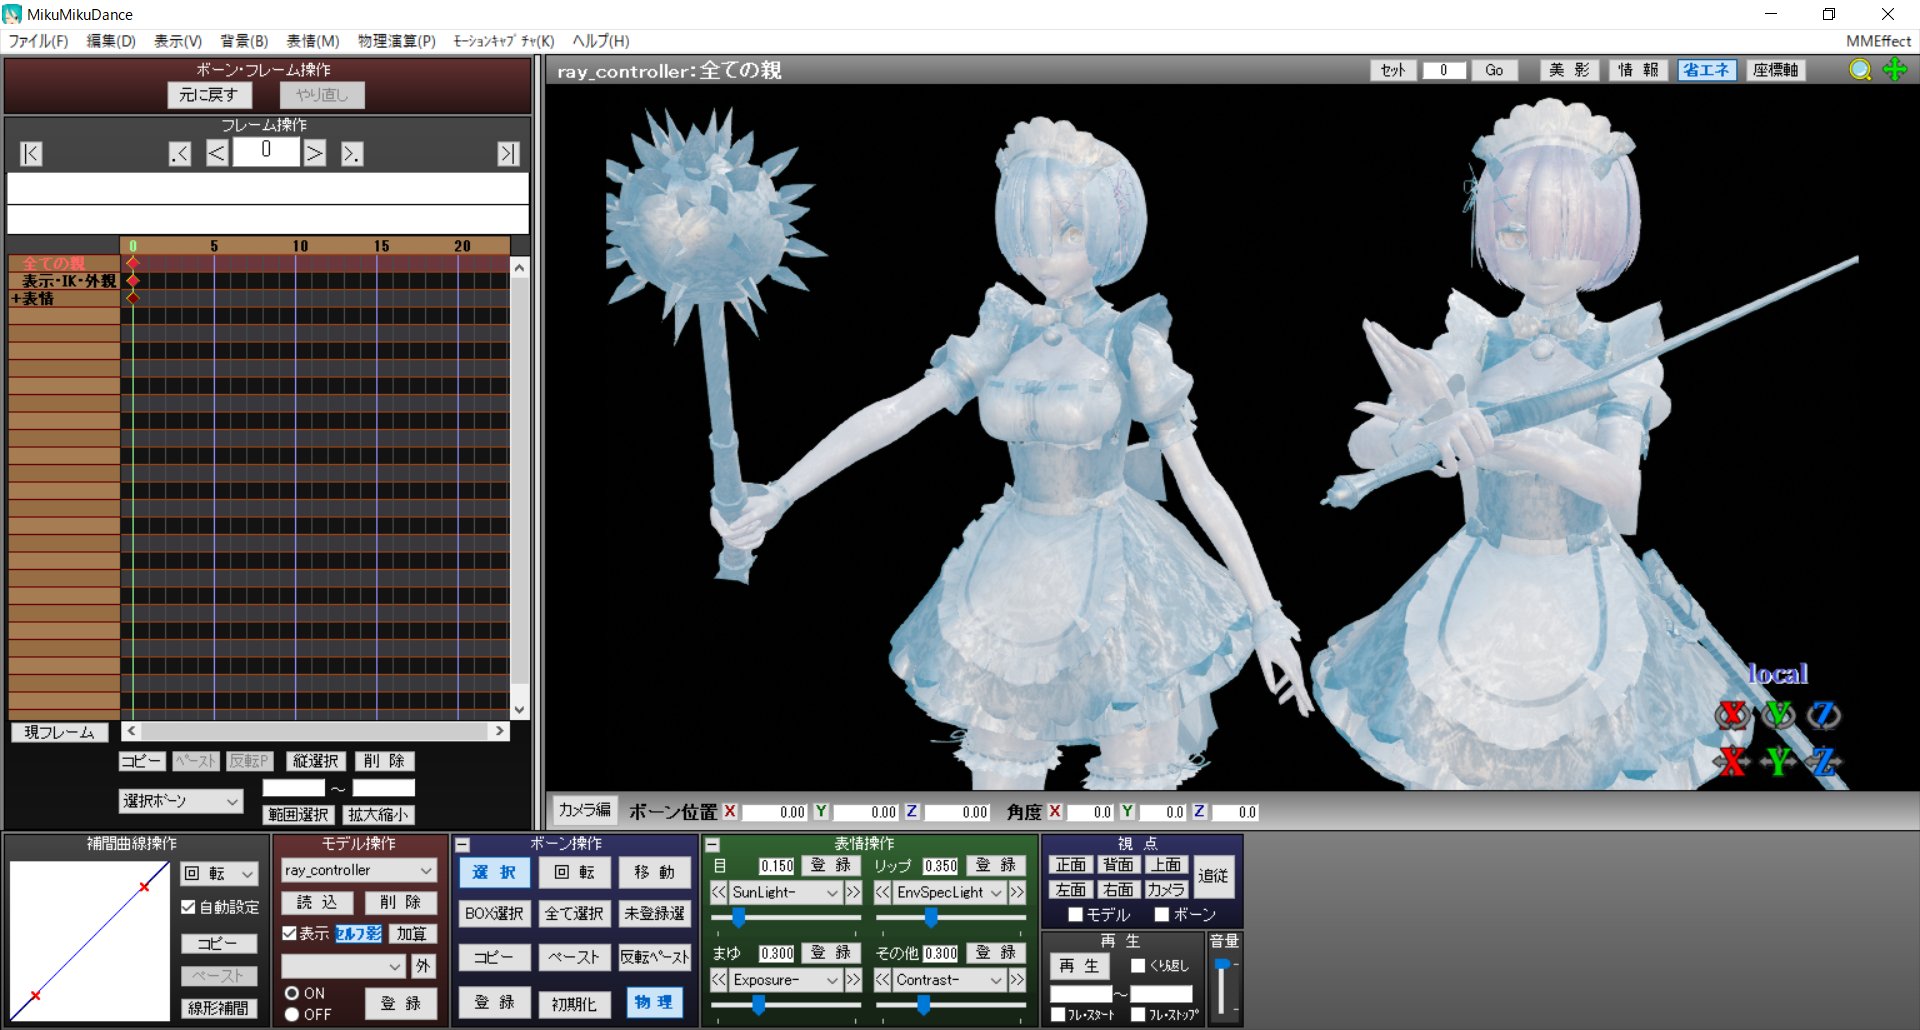The height and width of the screenshot is (1030, 1920).
Task: Open Contrast- morph dropdown
Action: [949, 980]
